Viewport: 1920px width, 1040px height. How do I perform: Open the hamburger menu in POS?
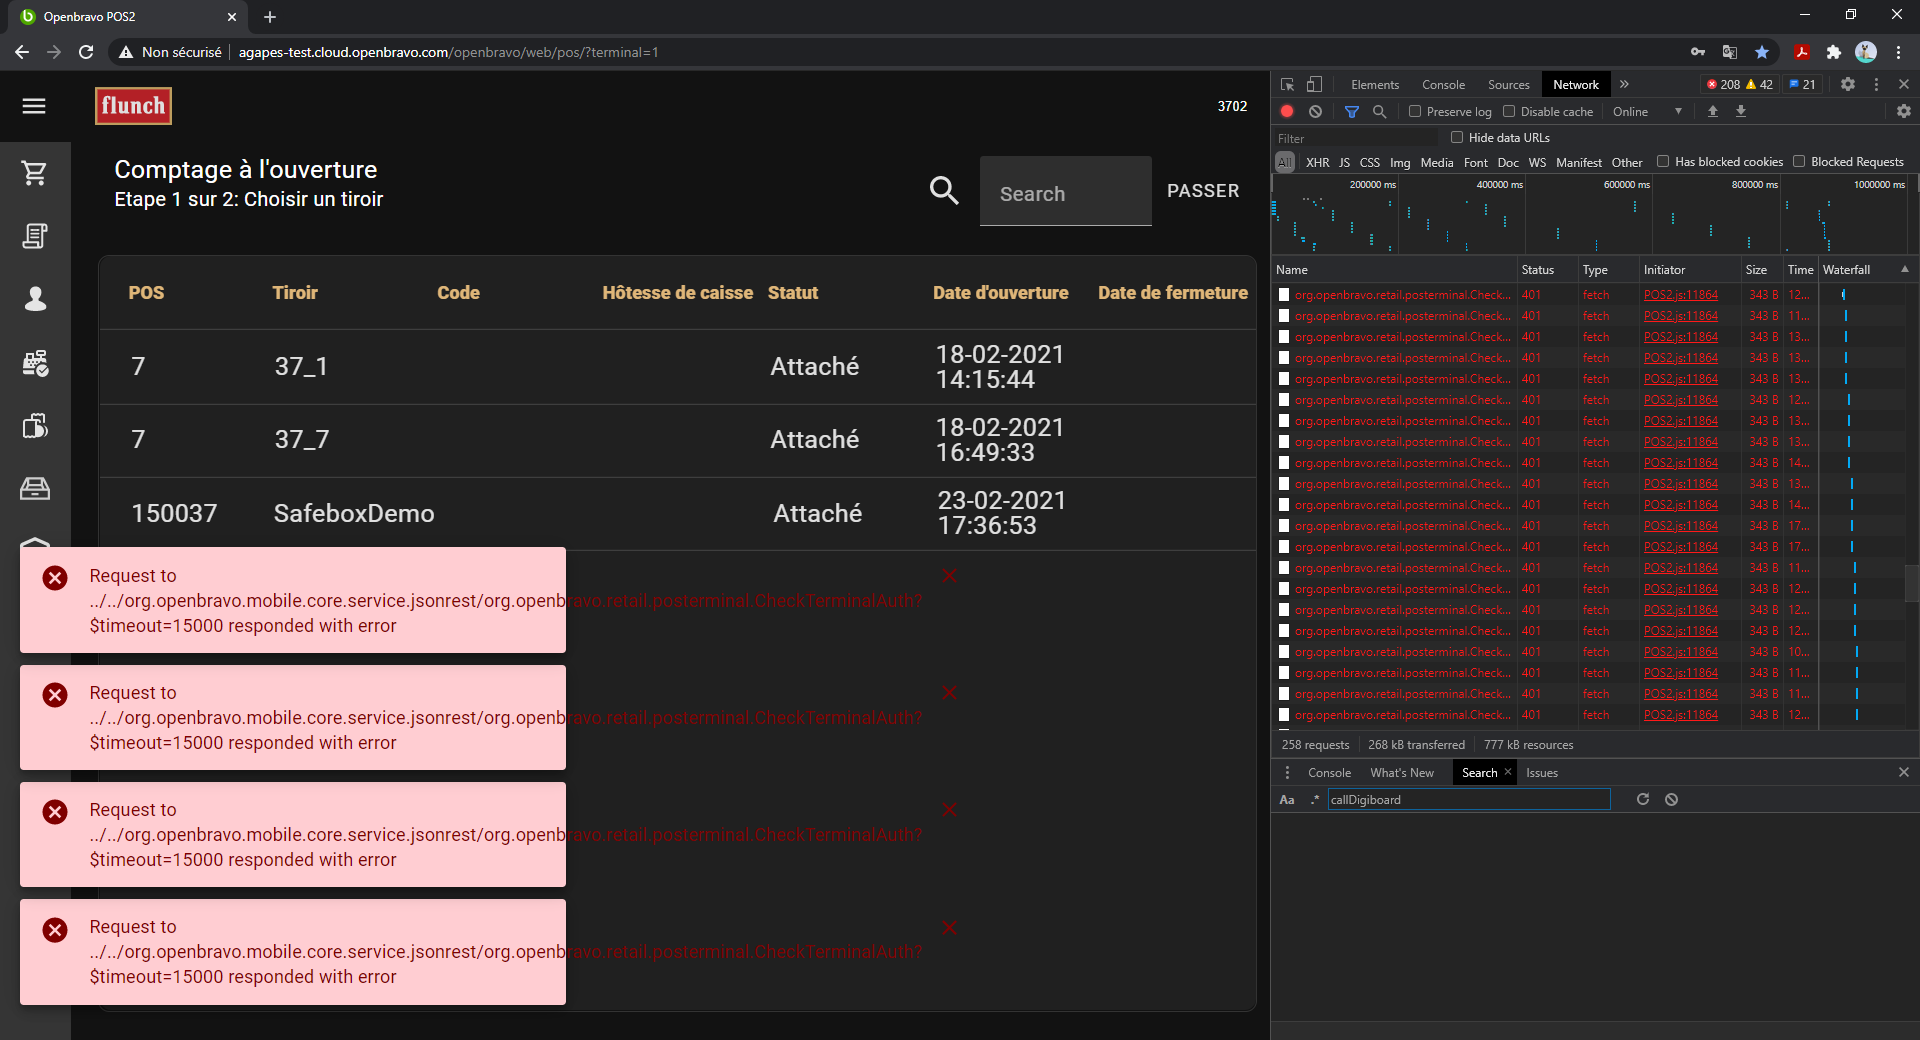34,106
